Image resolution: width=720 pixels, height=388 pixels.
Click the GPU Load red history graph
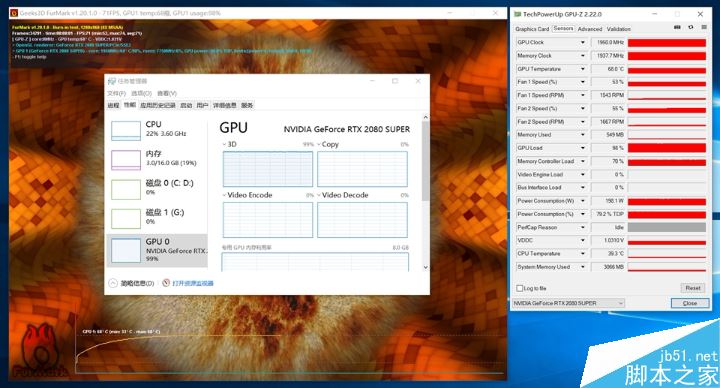coord(667,148)
